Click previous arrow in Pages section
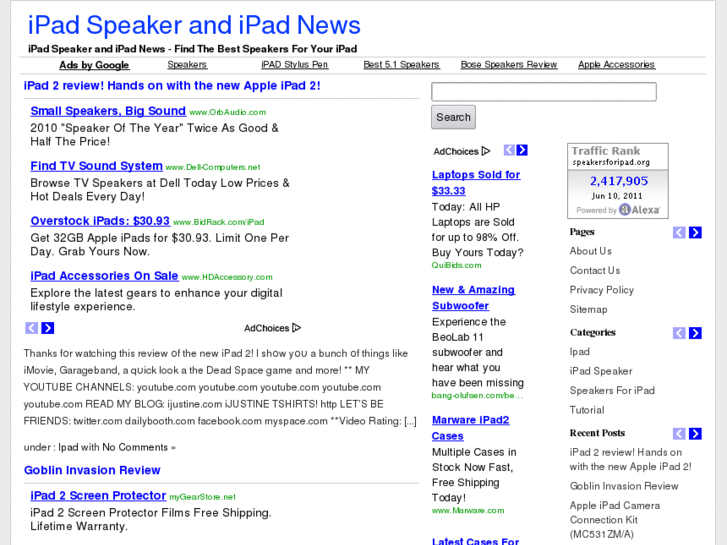Viewport: 727px width, 545px height. 679,232
